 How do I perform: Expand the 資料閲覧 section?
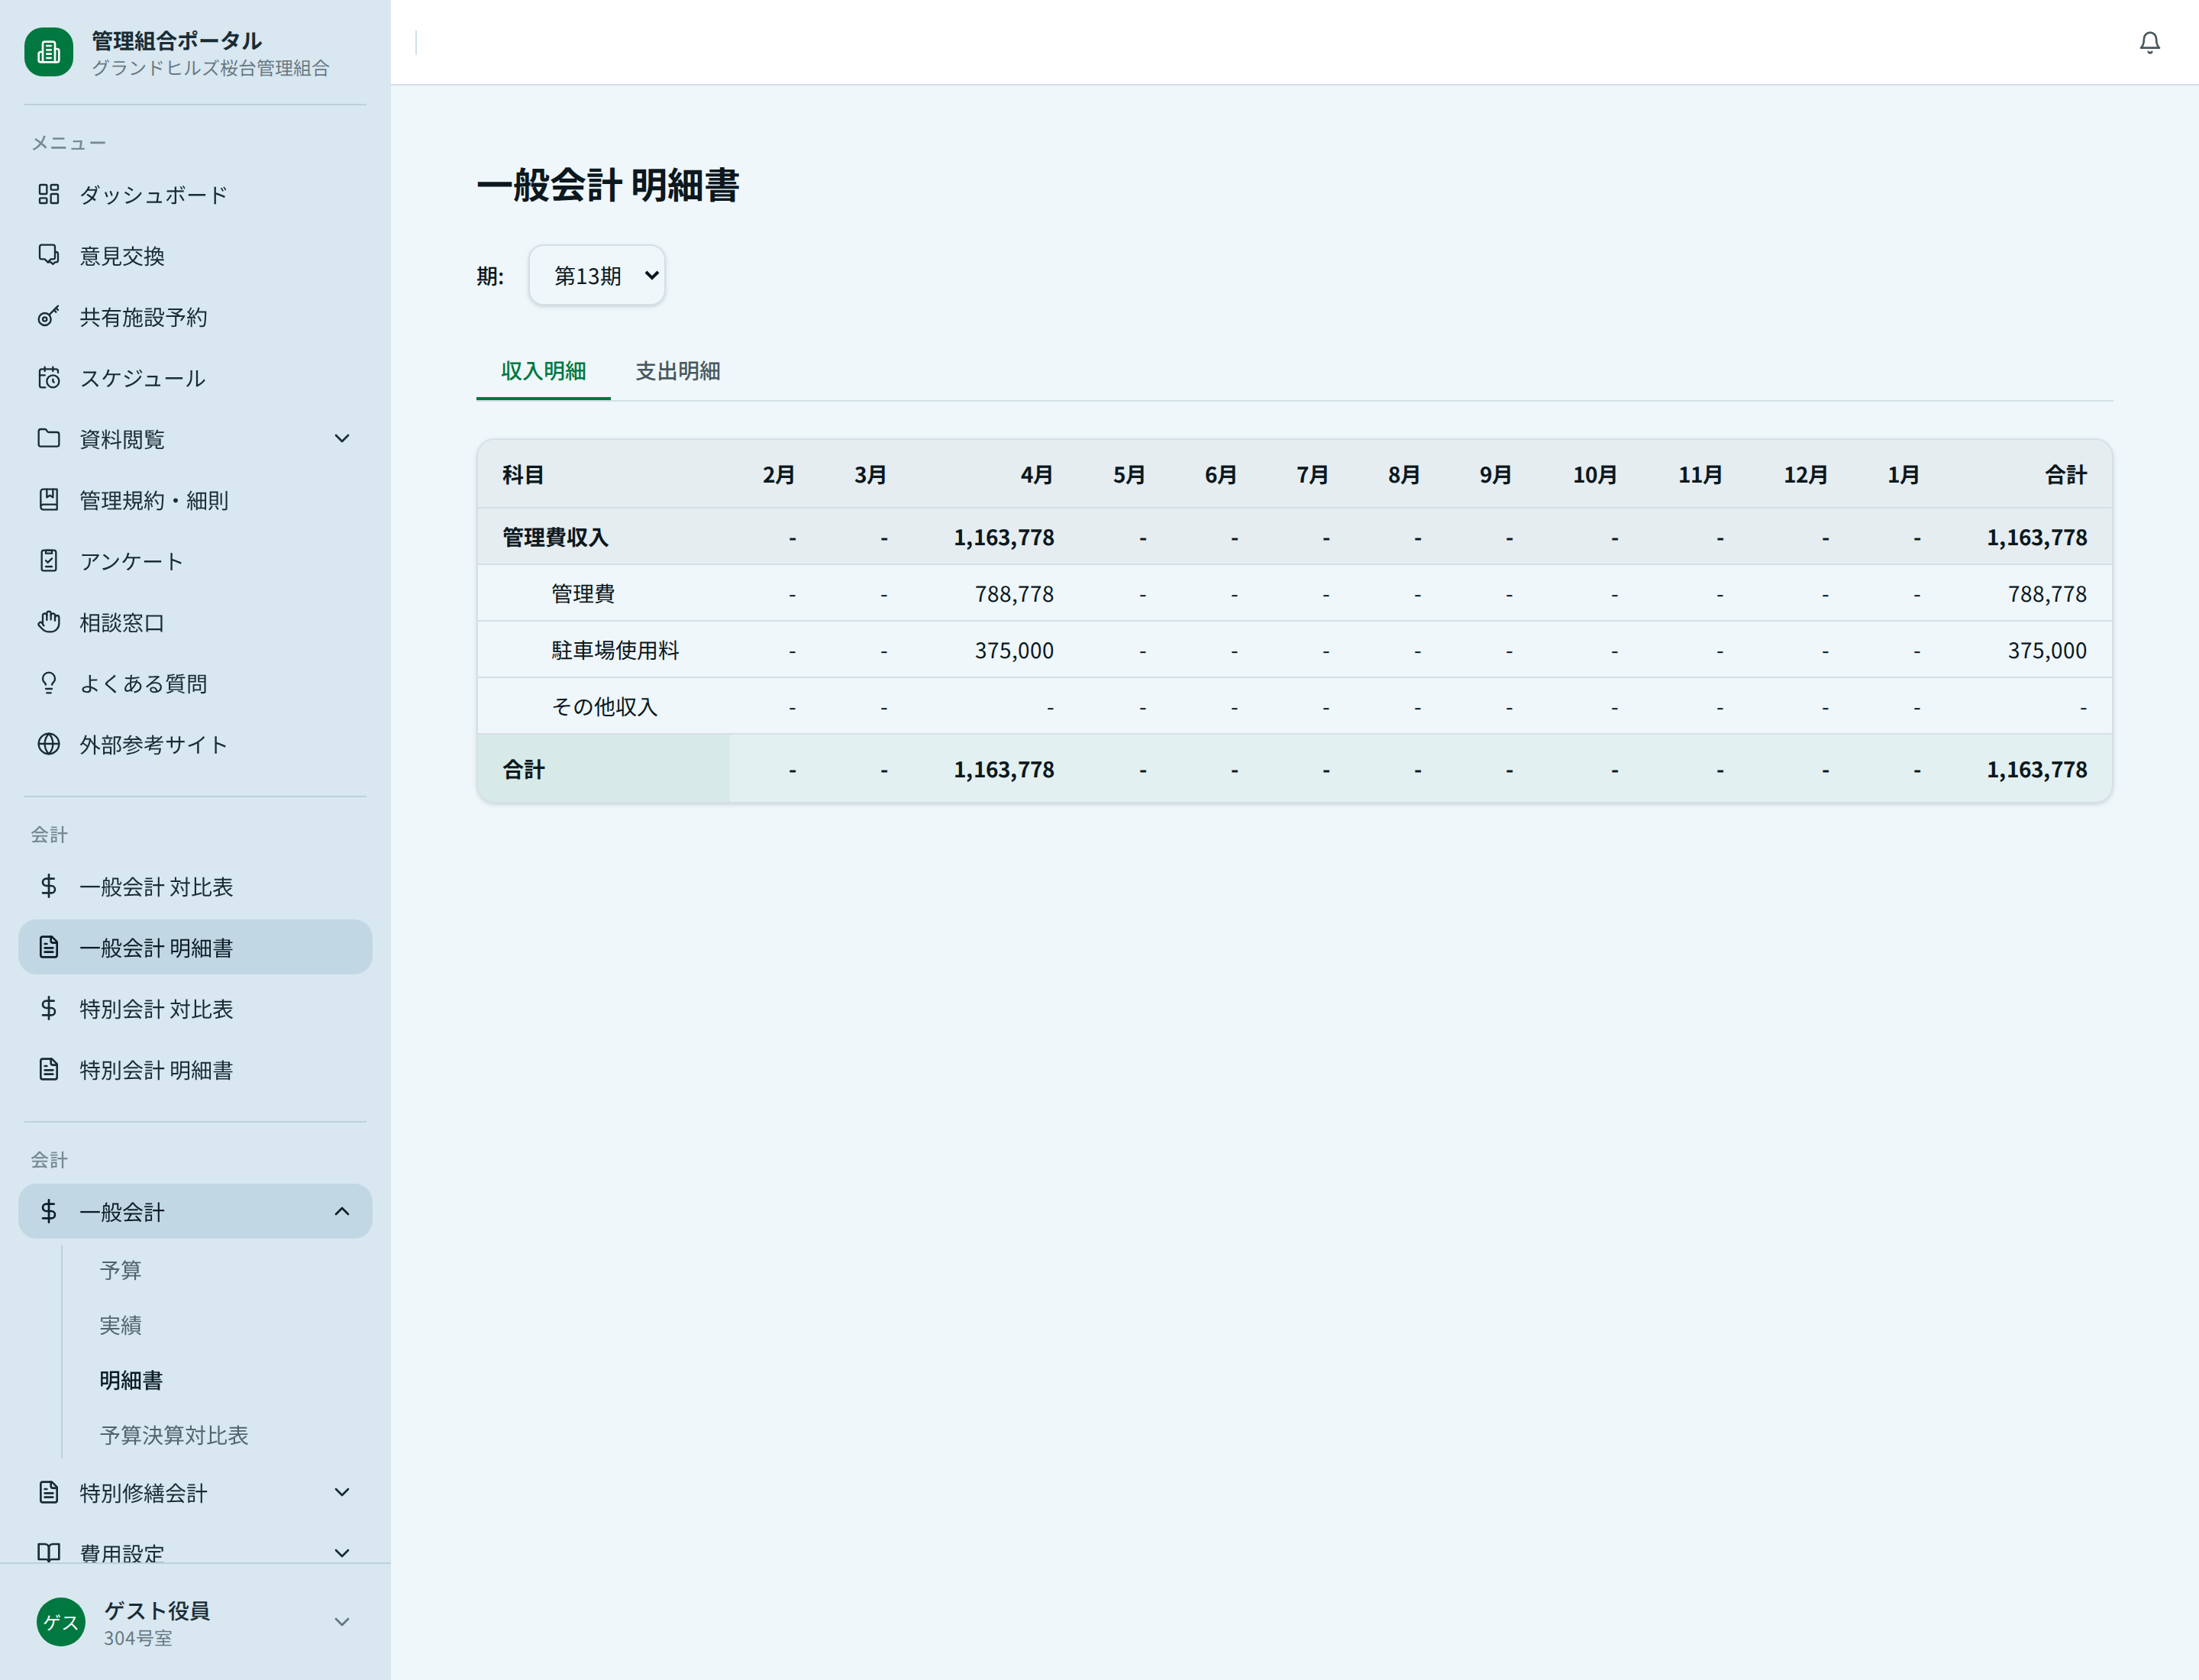pos(342,438)
